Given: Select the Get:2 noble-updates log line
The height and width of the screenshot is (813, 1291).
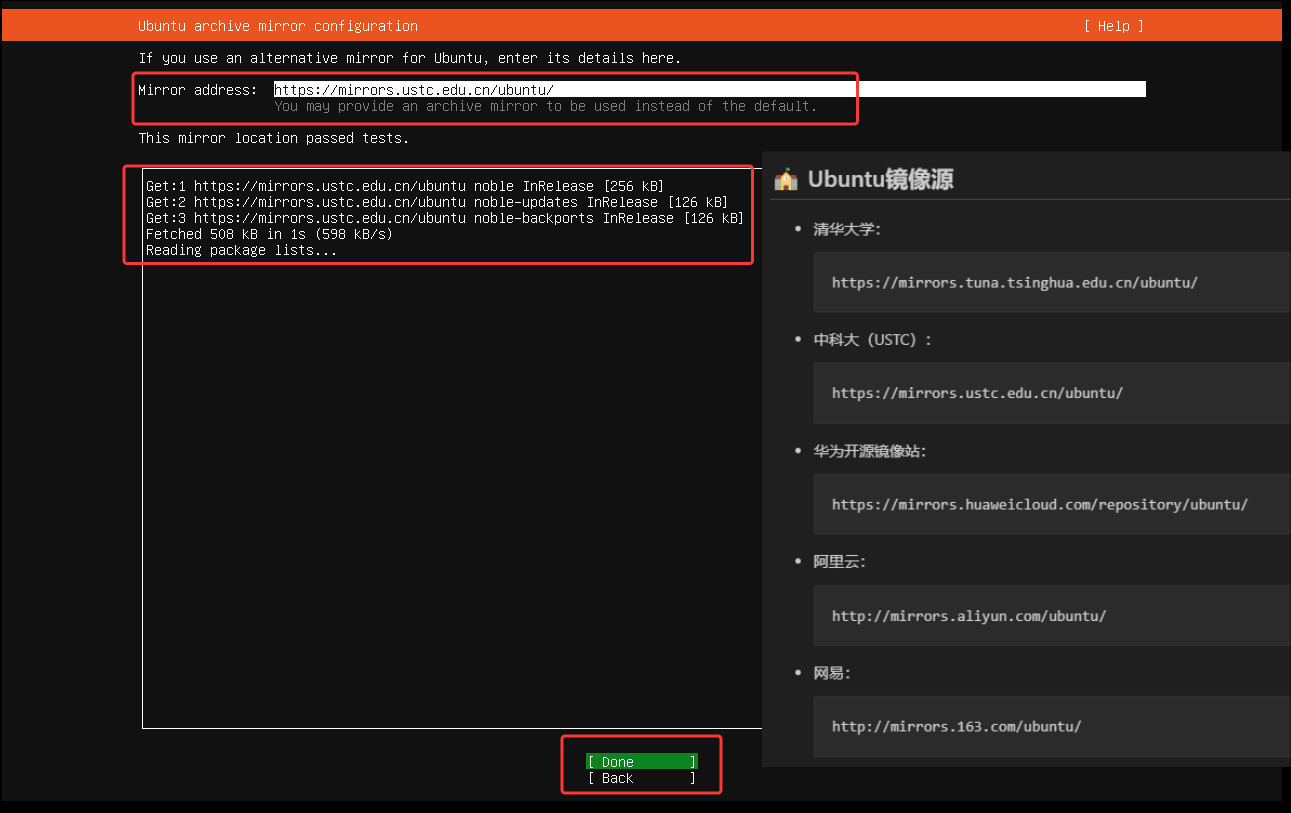Looking at the screenshot, I should (436, 202).
